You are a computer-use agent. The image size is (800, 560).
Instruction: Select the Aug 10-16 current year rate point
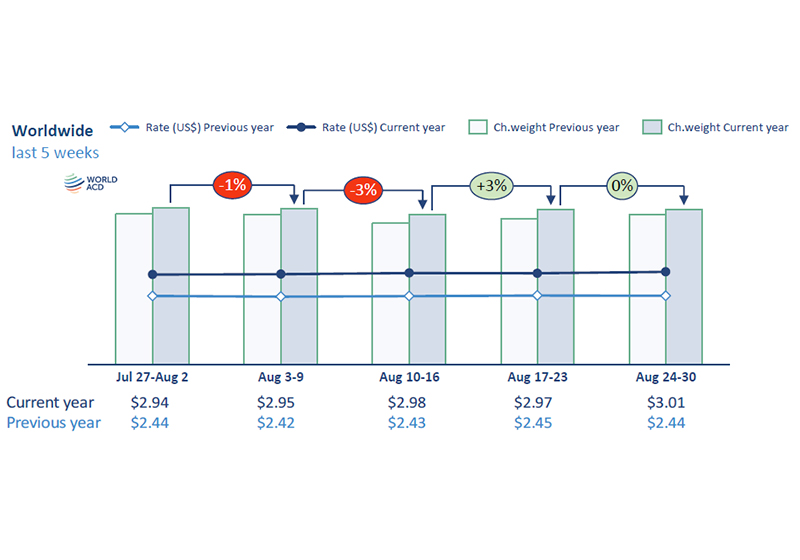point(409,273)
